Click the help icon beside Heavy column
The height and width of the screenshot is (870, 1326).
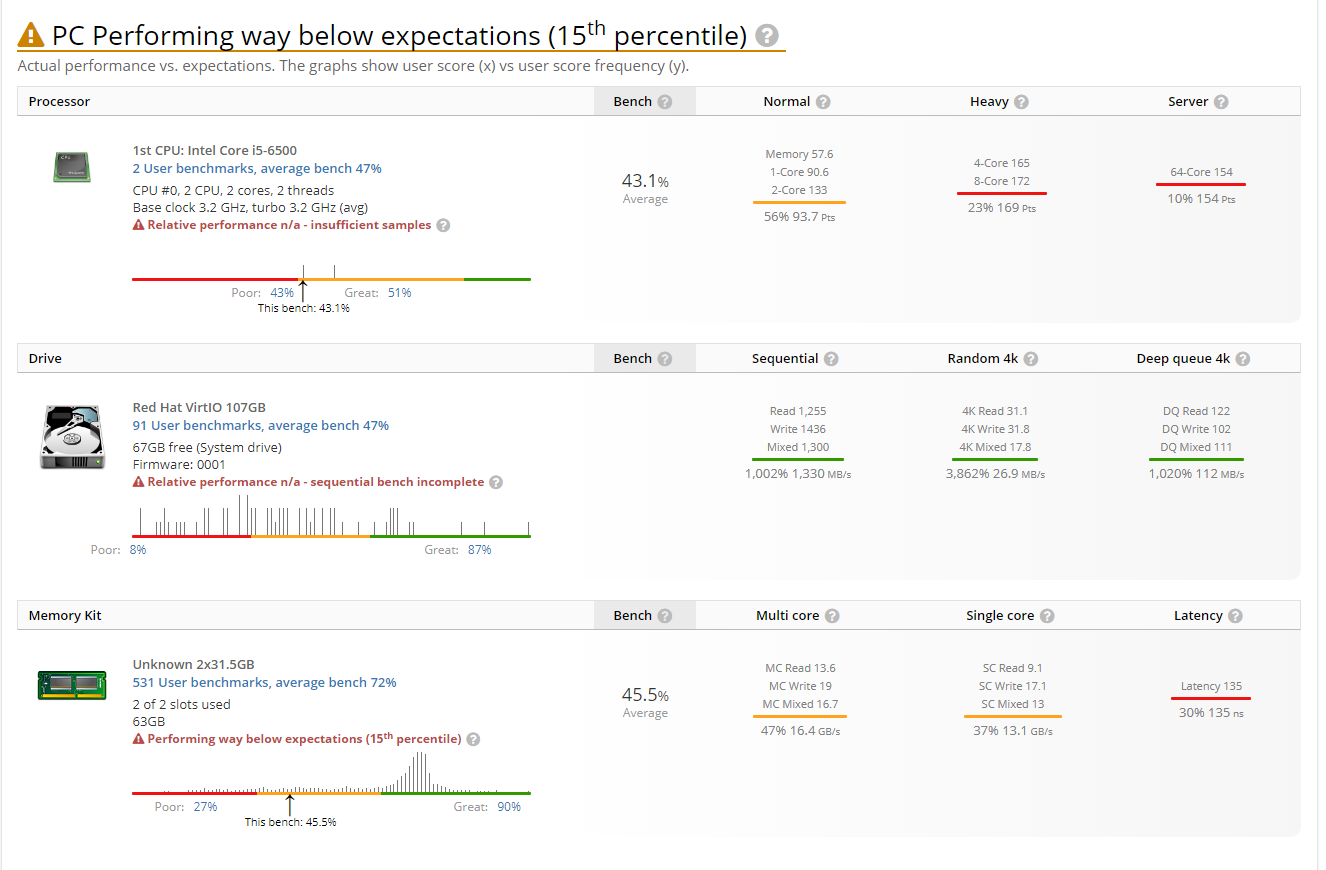coord(1021,102)
